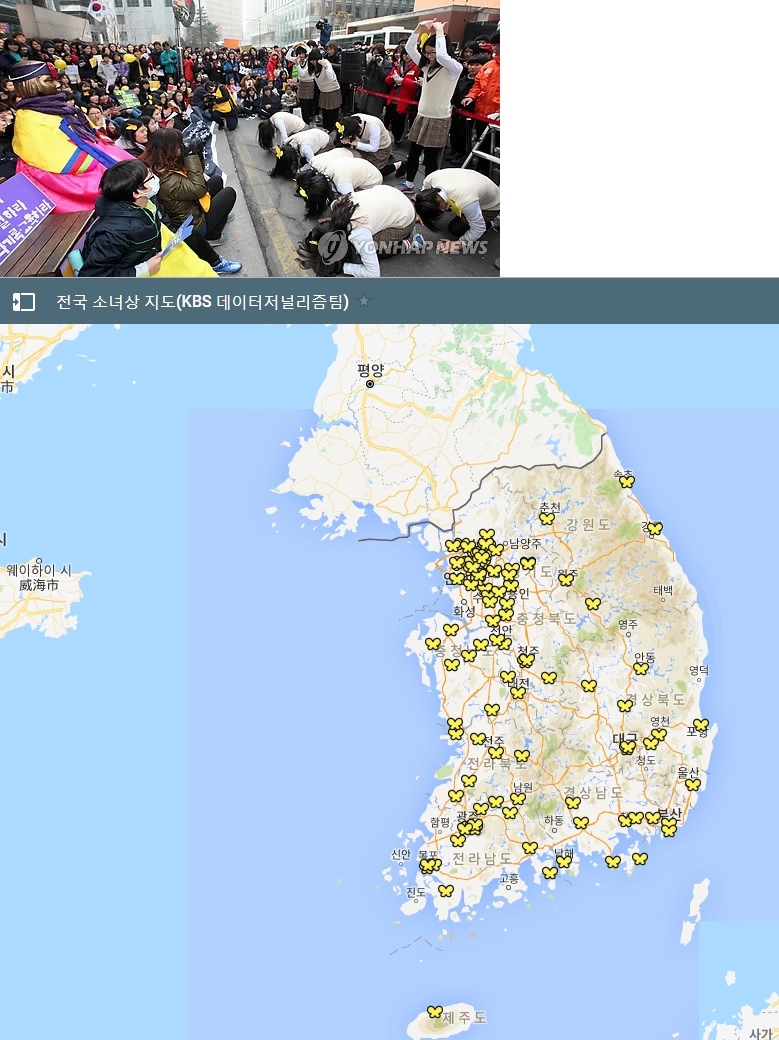Click the 평양 city label on map

(370, 369)
